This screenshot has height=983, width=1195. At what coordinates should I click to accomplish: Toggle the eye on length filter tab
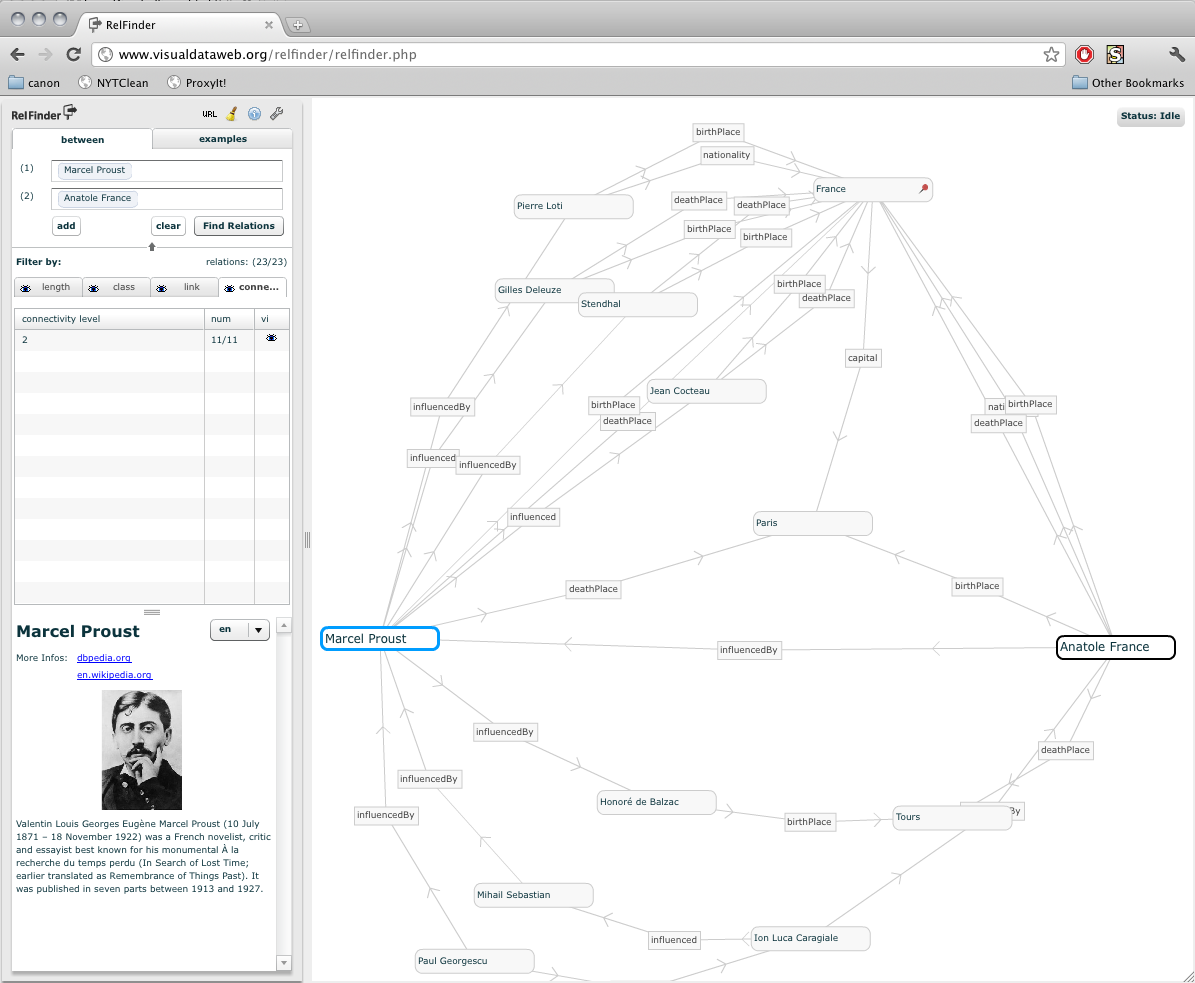pyautogui.click(x=26, y=288)
